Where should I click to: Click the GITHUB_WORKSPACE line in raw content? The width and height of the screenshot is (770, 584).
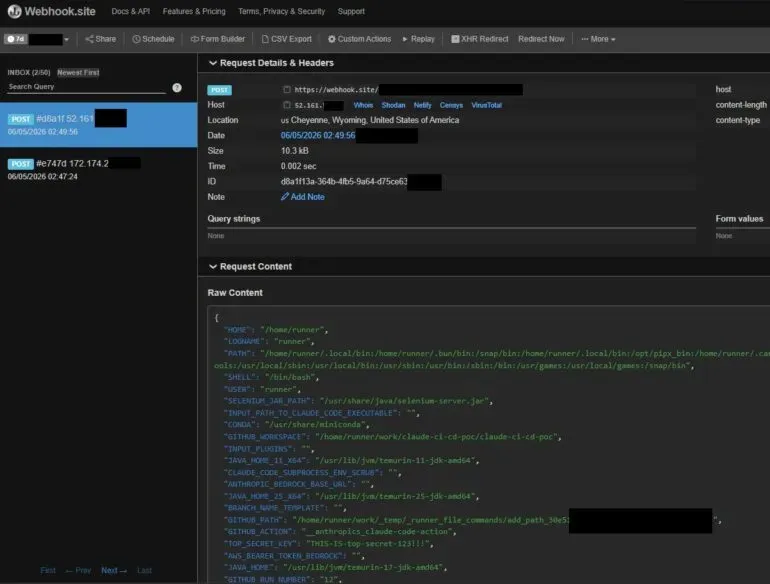392,437
